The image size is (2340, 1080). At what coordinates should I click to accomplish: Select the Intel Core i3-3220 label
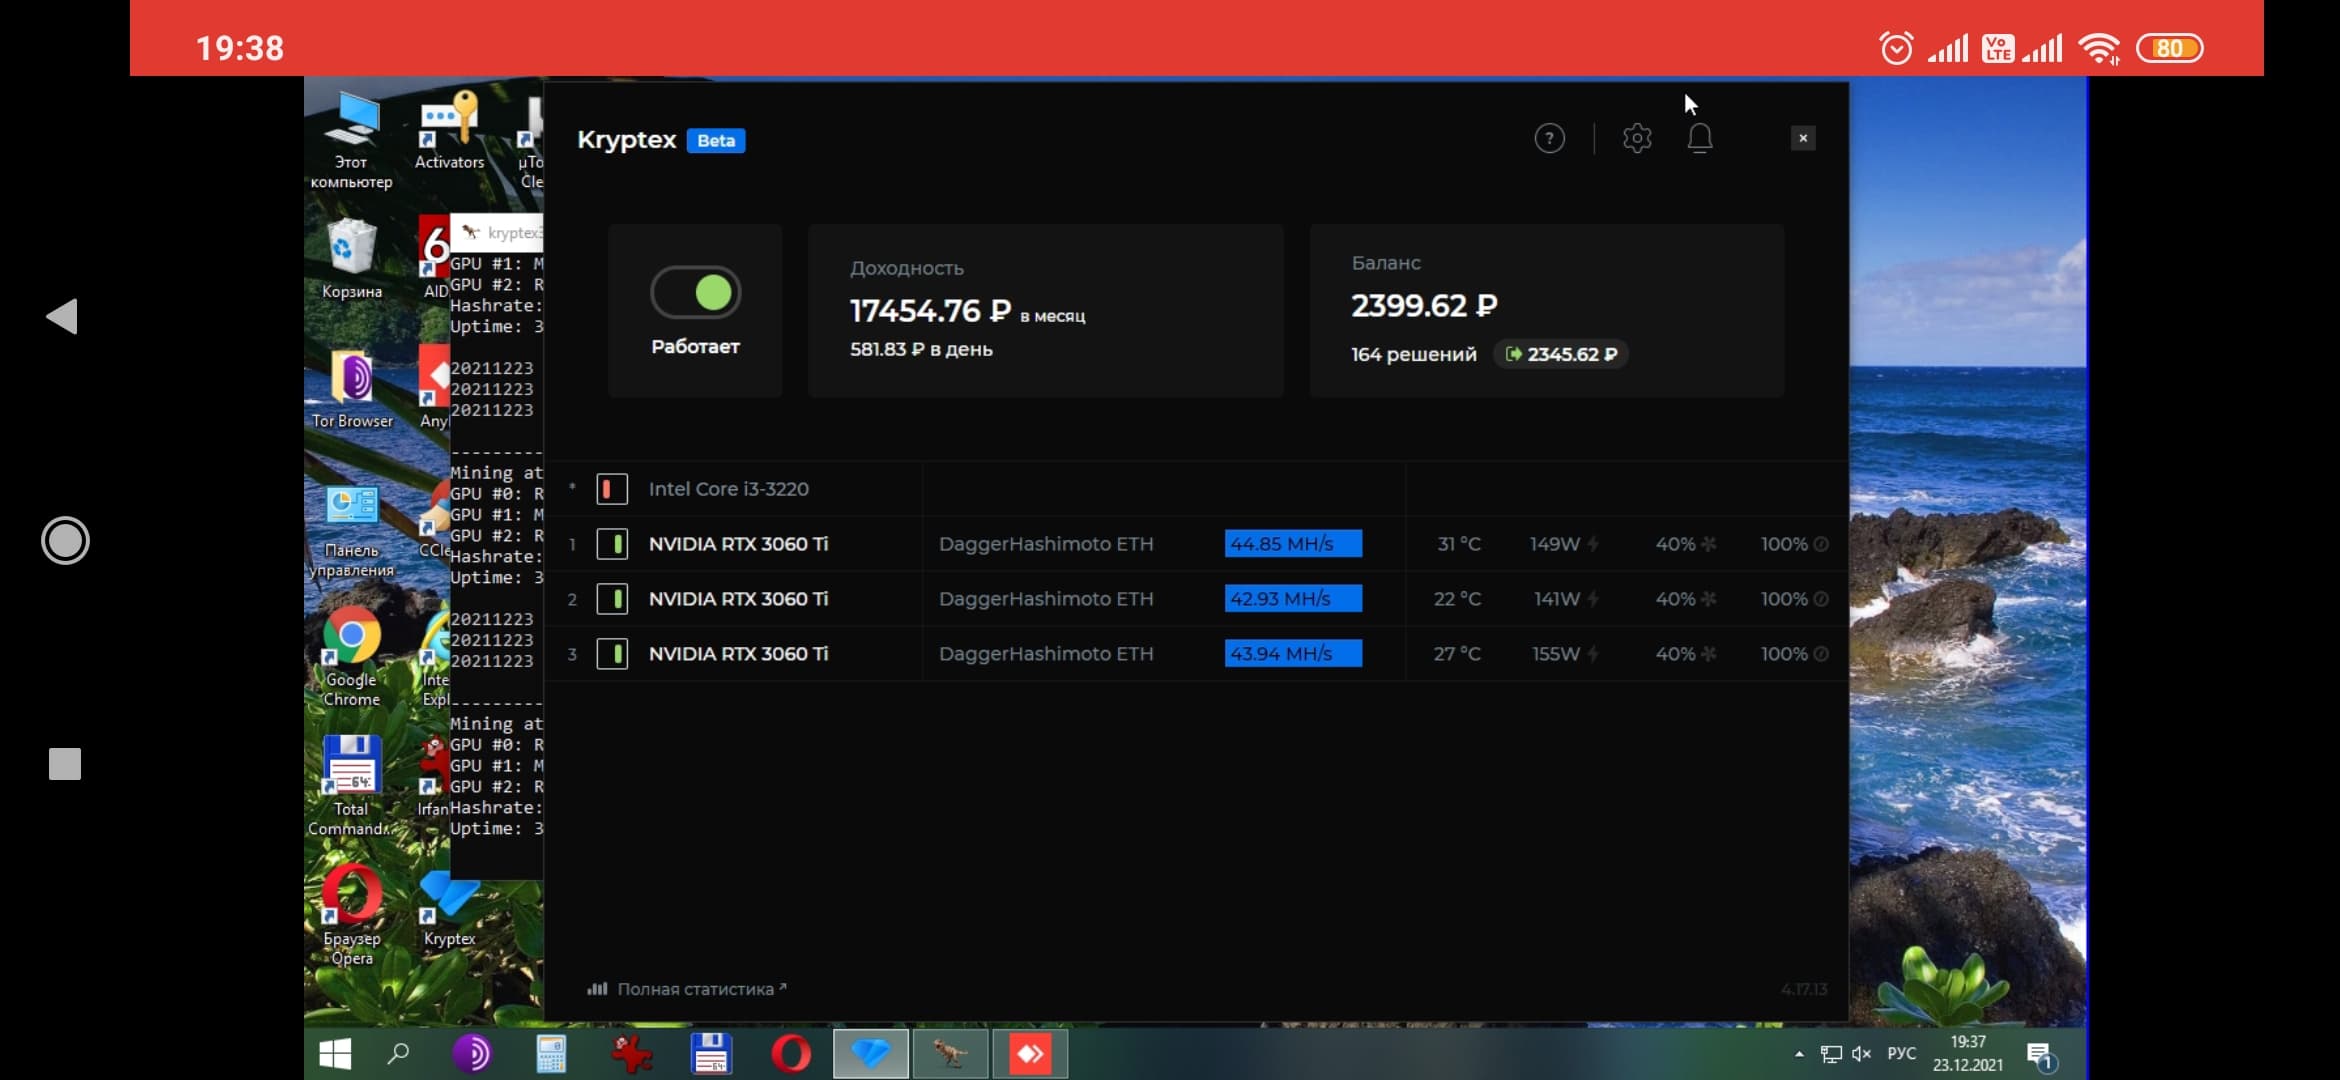pyautogui.click(x=729, y=489)
